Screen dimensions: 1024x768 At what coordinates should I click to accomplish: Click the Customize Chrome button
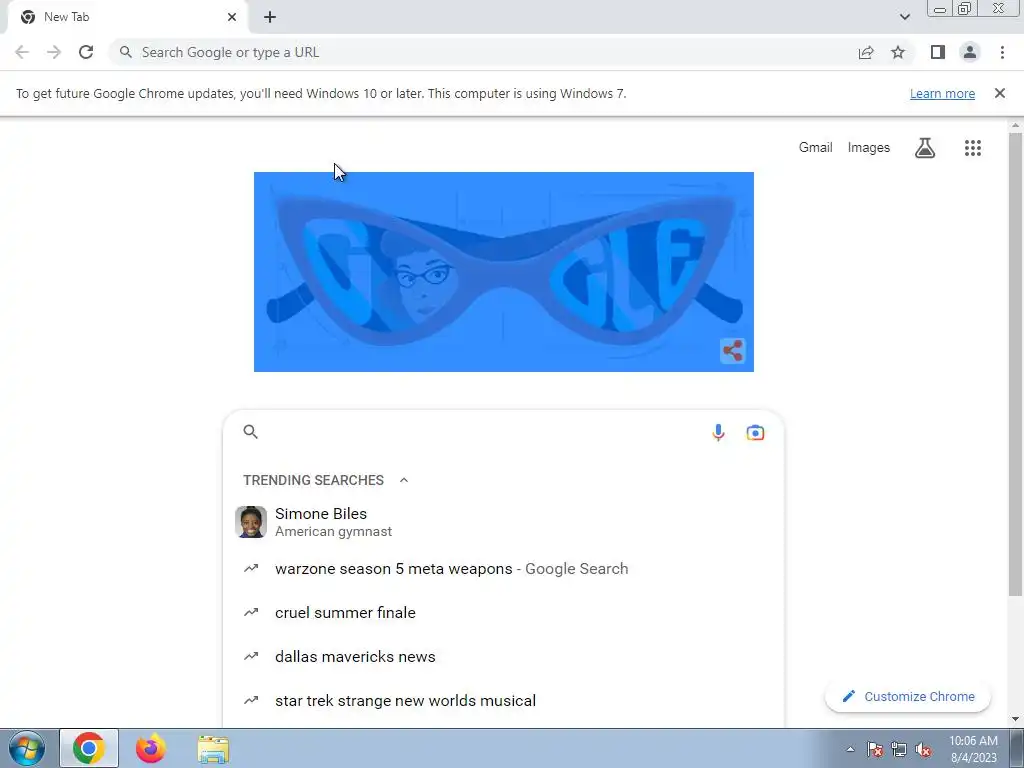(908, 697)
